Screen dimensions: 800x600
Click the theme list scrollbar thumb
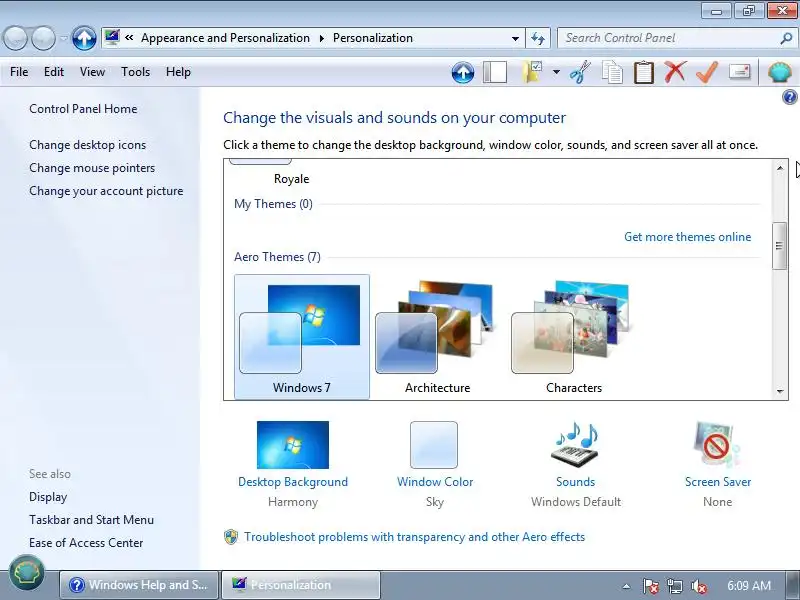[779, 246]
